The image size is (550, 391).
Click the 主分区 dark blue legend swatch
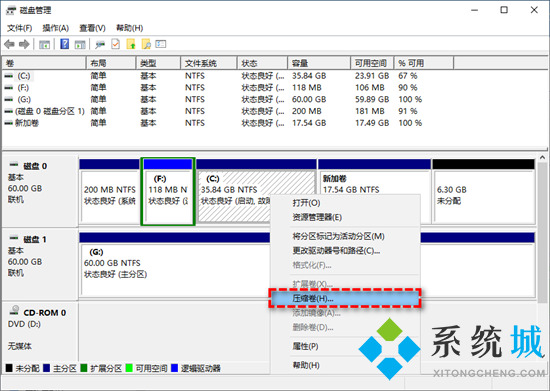coord(46,368)
